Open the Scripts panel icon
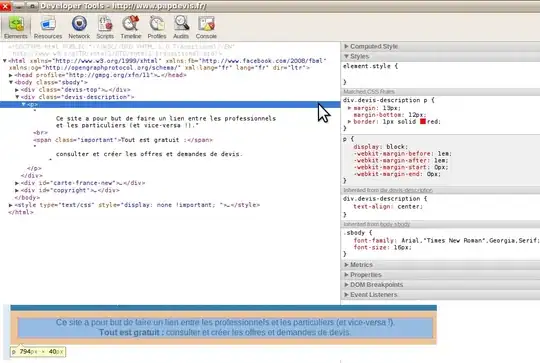 [105, 28]
